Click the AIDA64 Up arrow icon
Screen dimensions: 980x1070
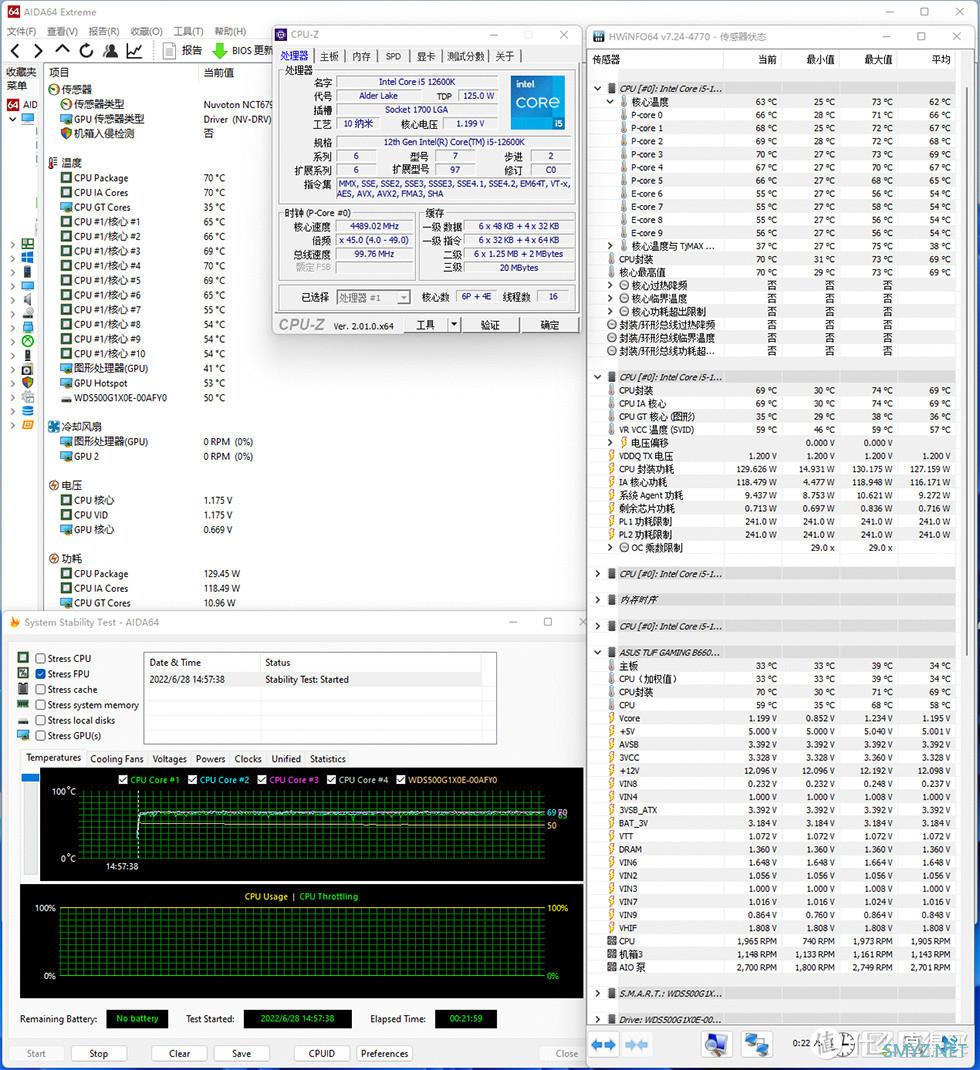click(x=62, y=50)
